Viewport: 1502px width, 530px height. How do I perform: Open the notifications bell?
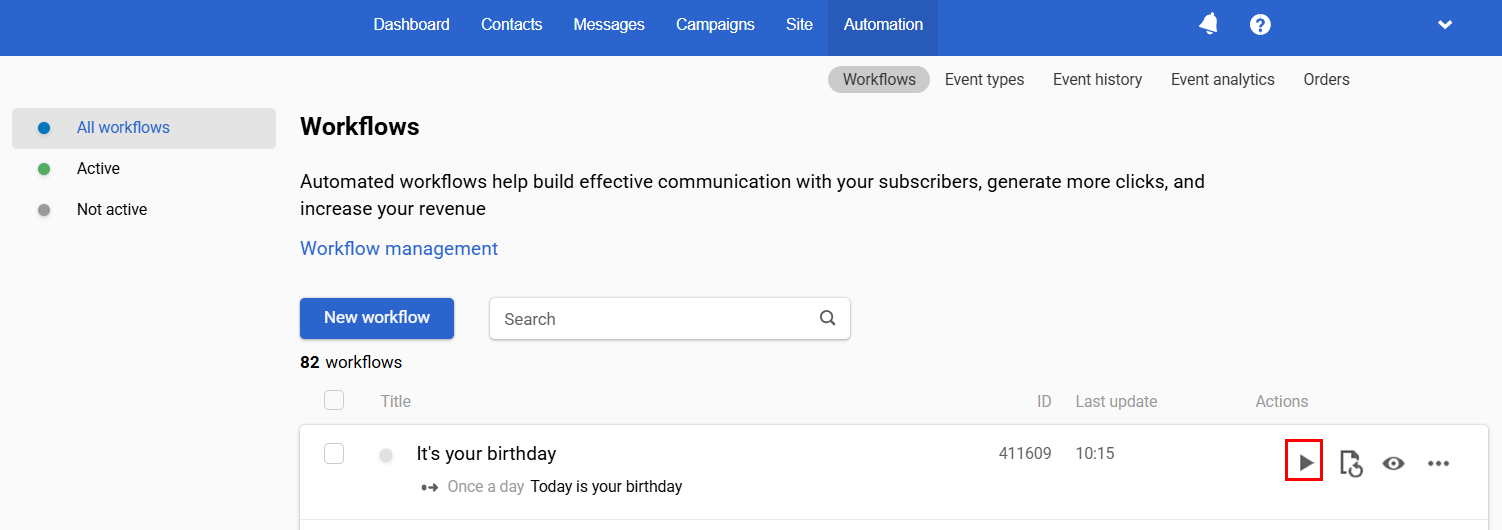1208,24
